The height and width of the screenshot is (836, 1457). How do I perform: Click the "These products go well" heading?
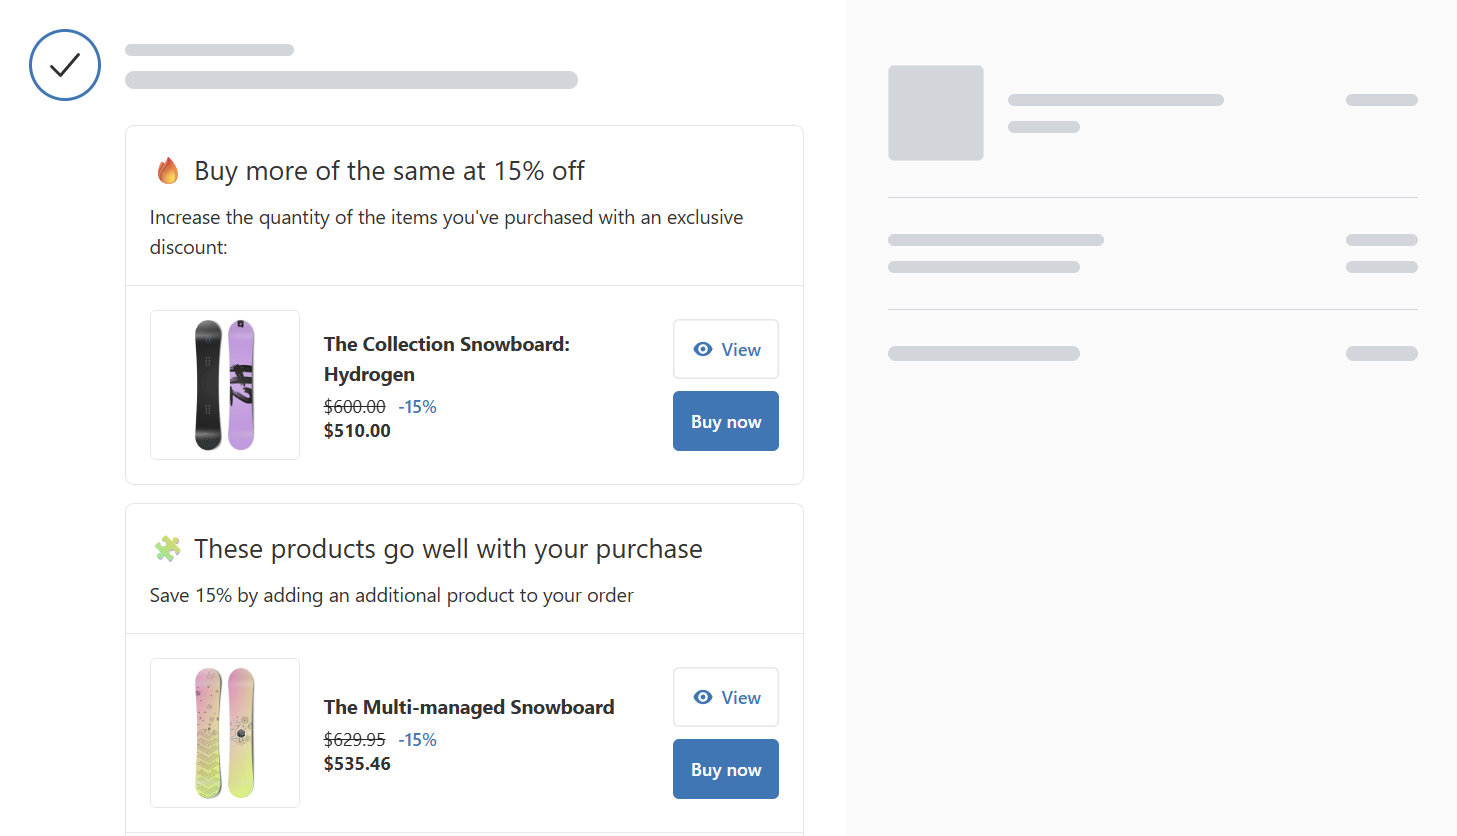click(x=448, y=549)
